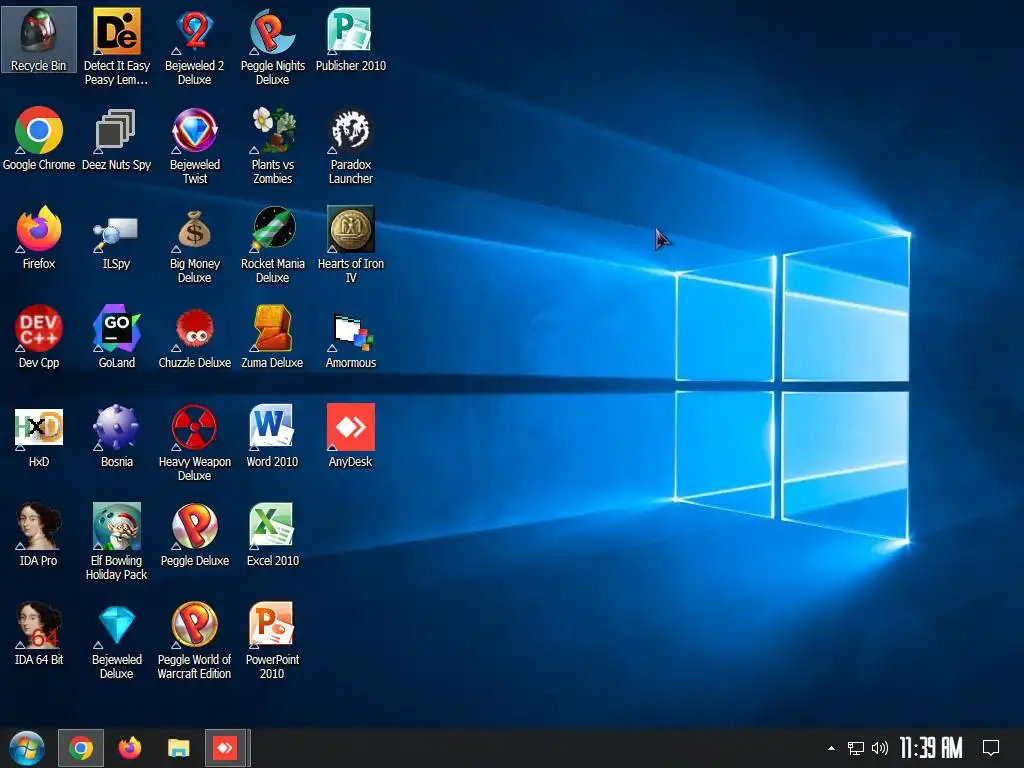
Task: Select PowerPoint 2010 desktop icon
Action: point(272,641)
